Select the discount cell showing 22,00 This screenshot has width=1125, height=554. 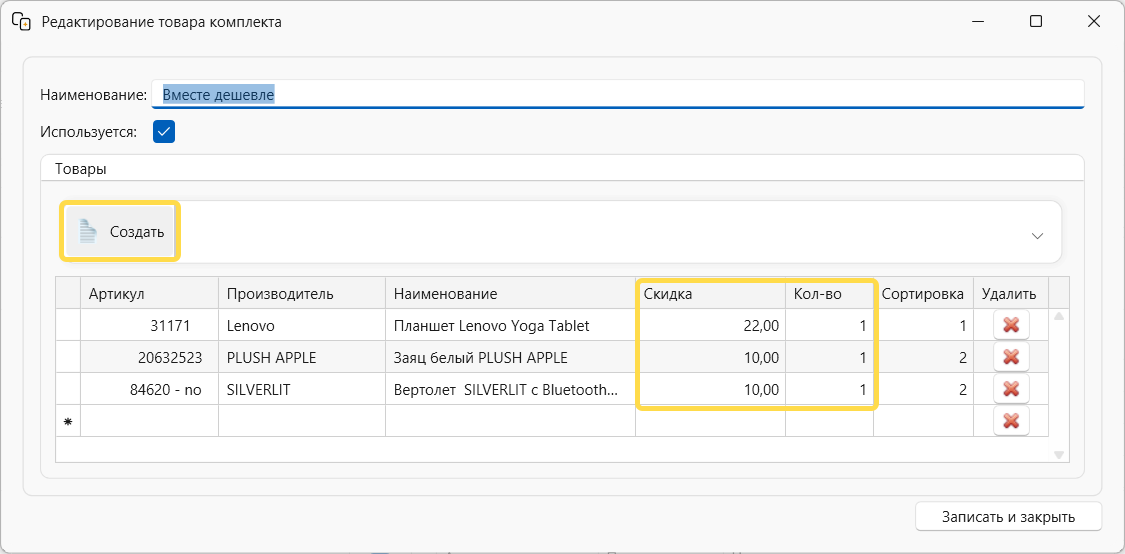[x=710, y=325]
